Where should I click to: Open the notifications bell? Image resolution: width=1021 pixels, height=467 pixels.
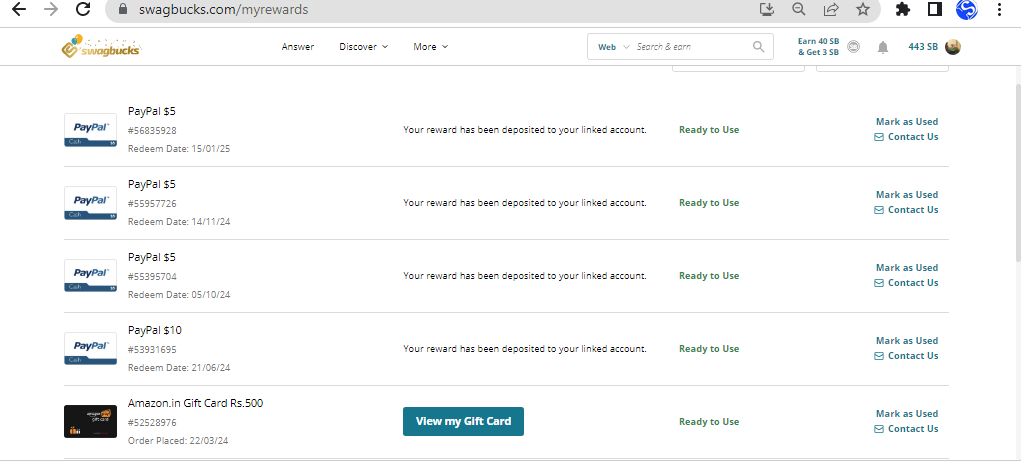point(882,47)
